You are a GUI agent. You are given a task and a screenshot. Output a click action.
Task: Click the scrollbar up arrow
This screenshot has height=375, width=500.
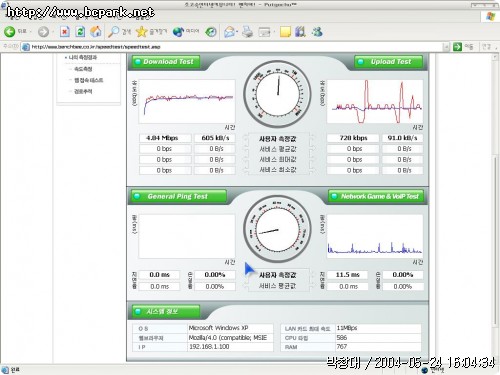coord(495,57)
